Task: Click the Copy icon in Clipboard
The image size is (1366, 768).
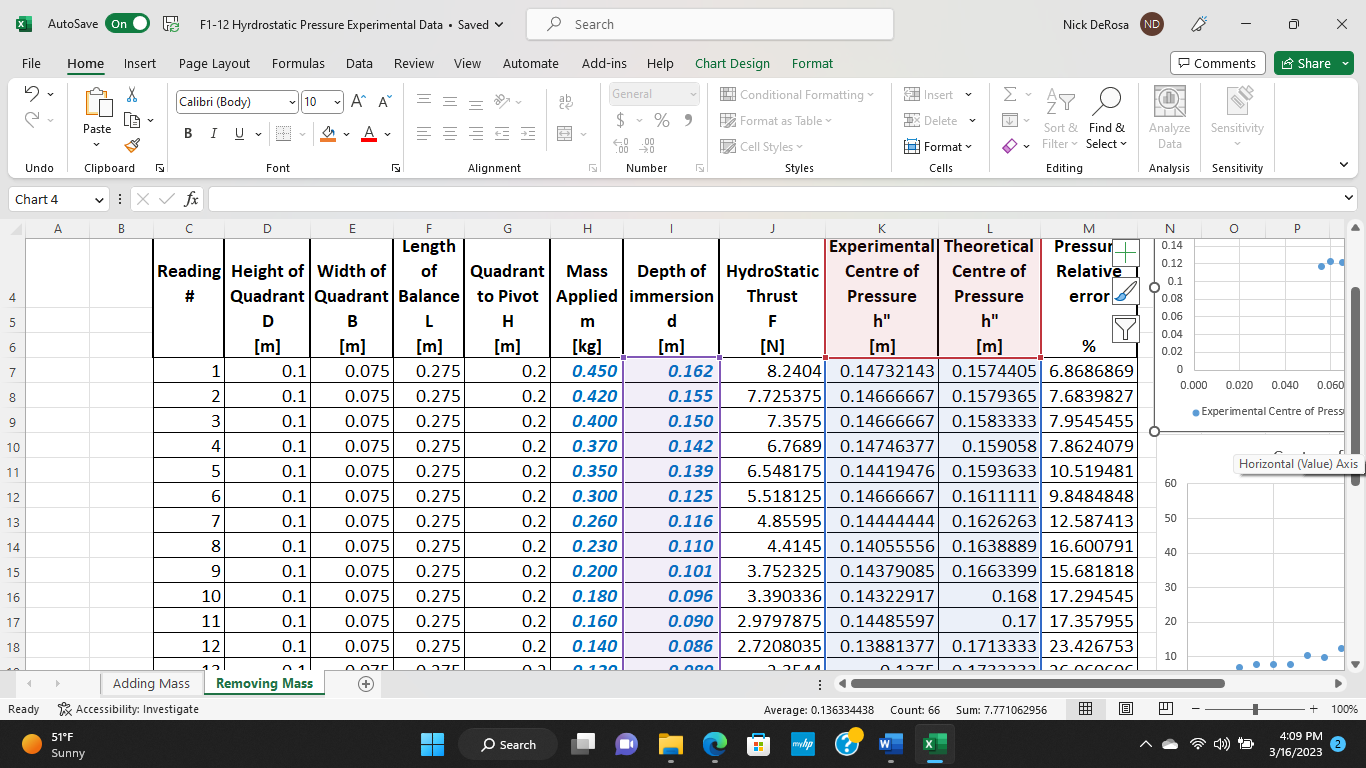Action: pyautogui.click(x=132, y=120)
